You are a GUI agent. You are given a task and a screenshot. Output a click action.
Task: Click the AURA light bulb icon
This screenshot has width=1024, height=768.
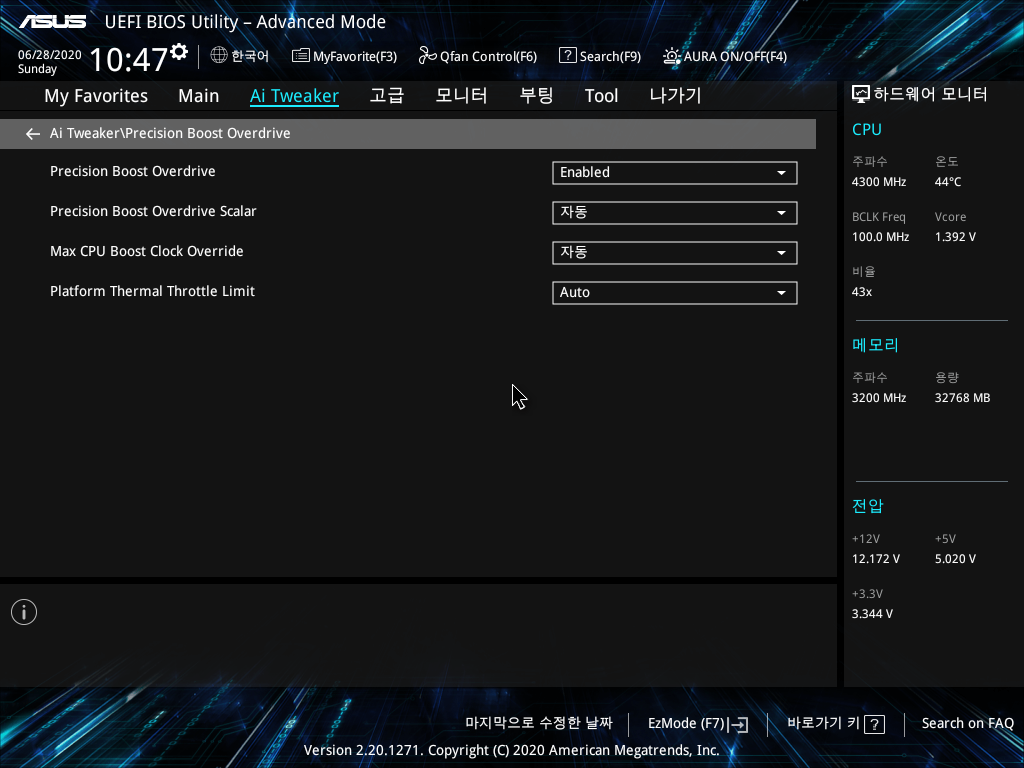671,56
